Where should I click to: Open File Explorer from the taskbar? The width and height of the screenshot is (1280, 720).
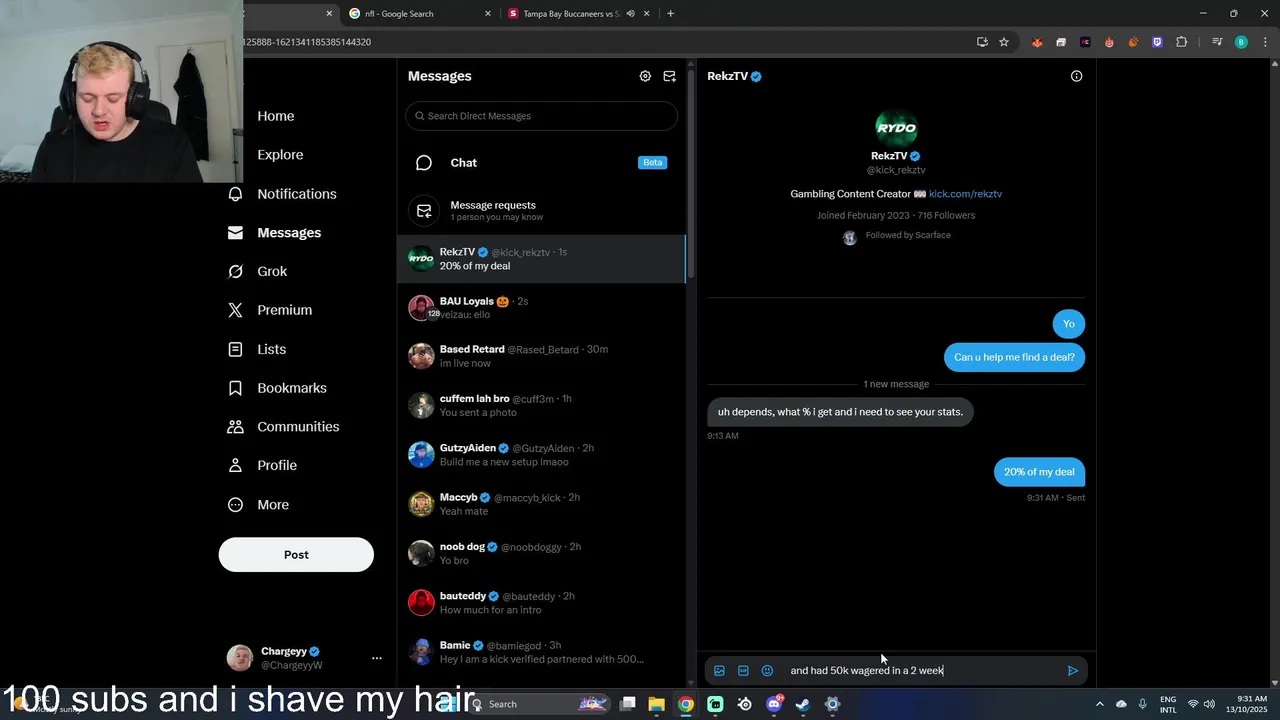pos(657,704)
